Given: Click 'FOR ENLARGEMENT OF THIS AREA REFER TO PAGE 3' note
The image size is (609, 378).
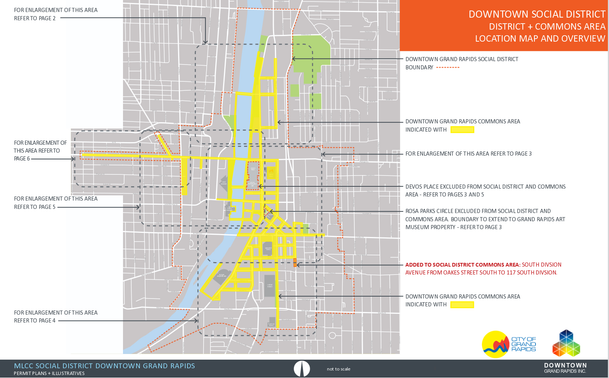Looking at the screenshot, I should (468, 153).
